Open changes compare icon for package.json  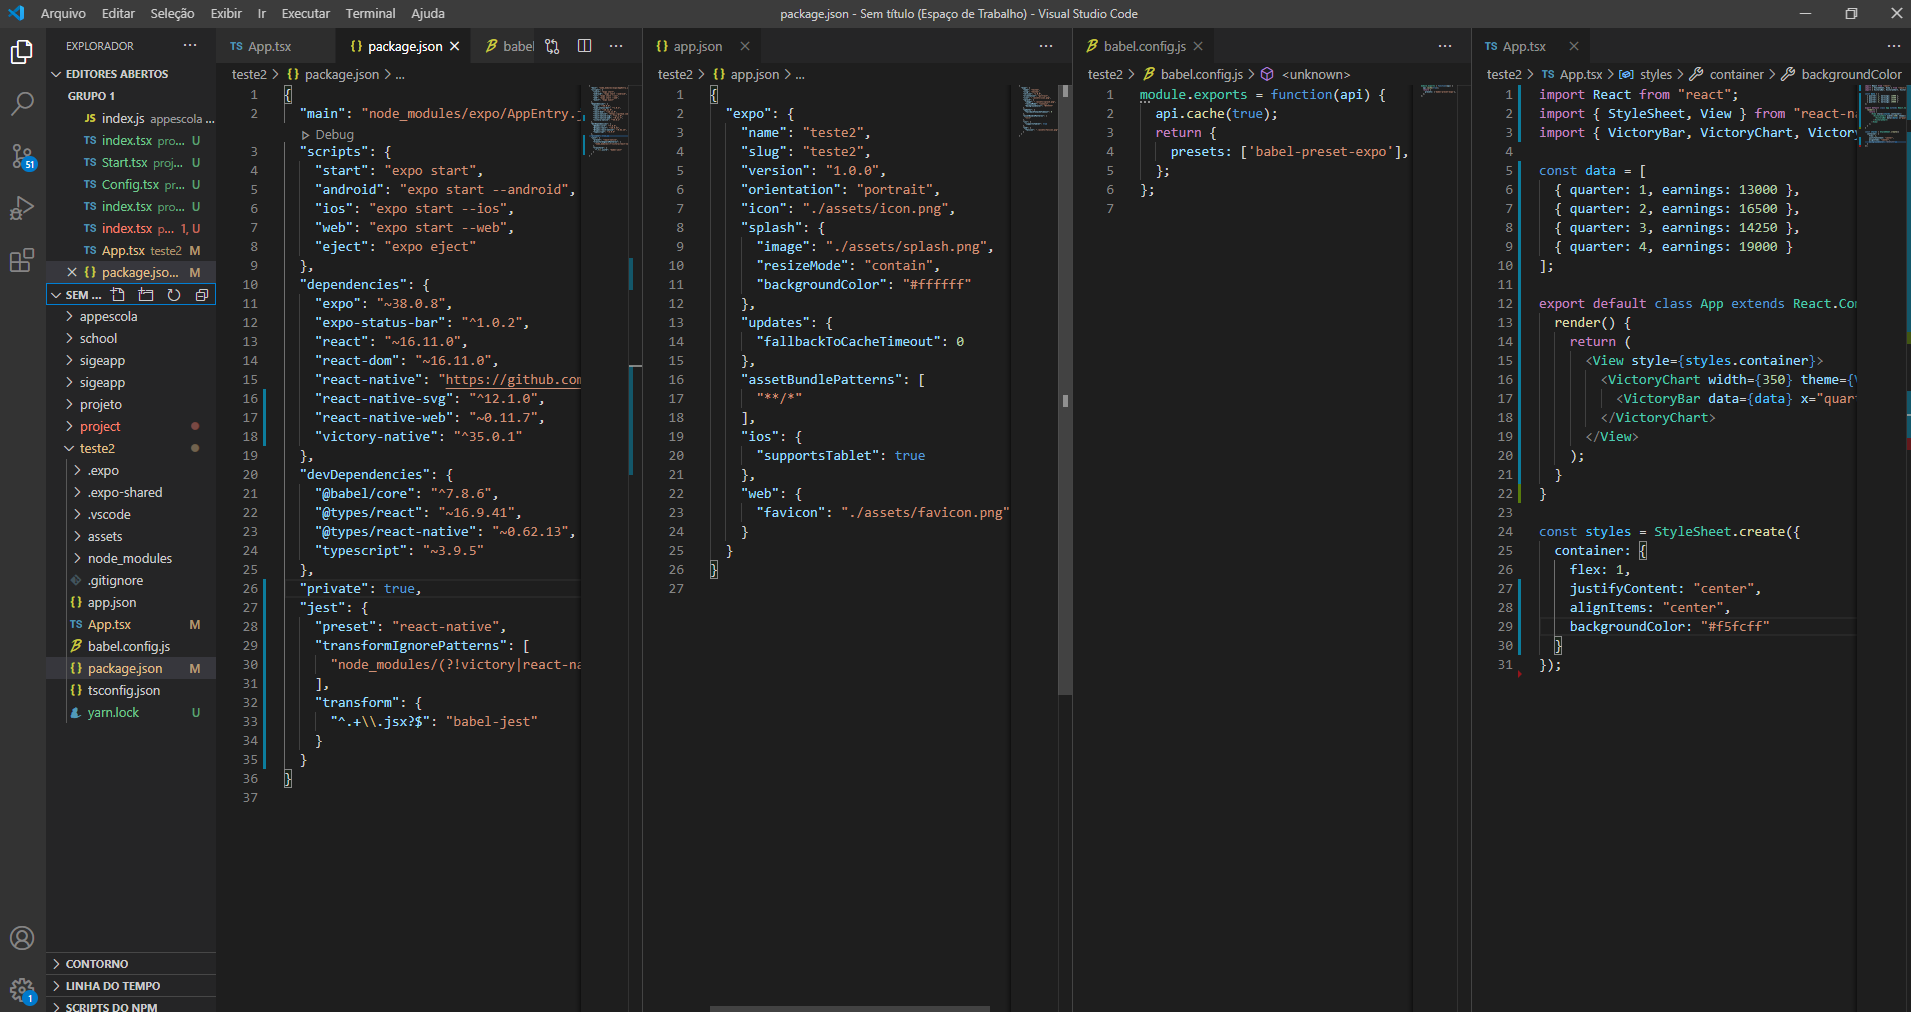coord(553,46)
